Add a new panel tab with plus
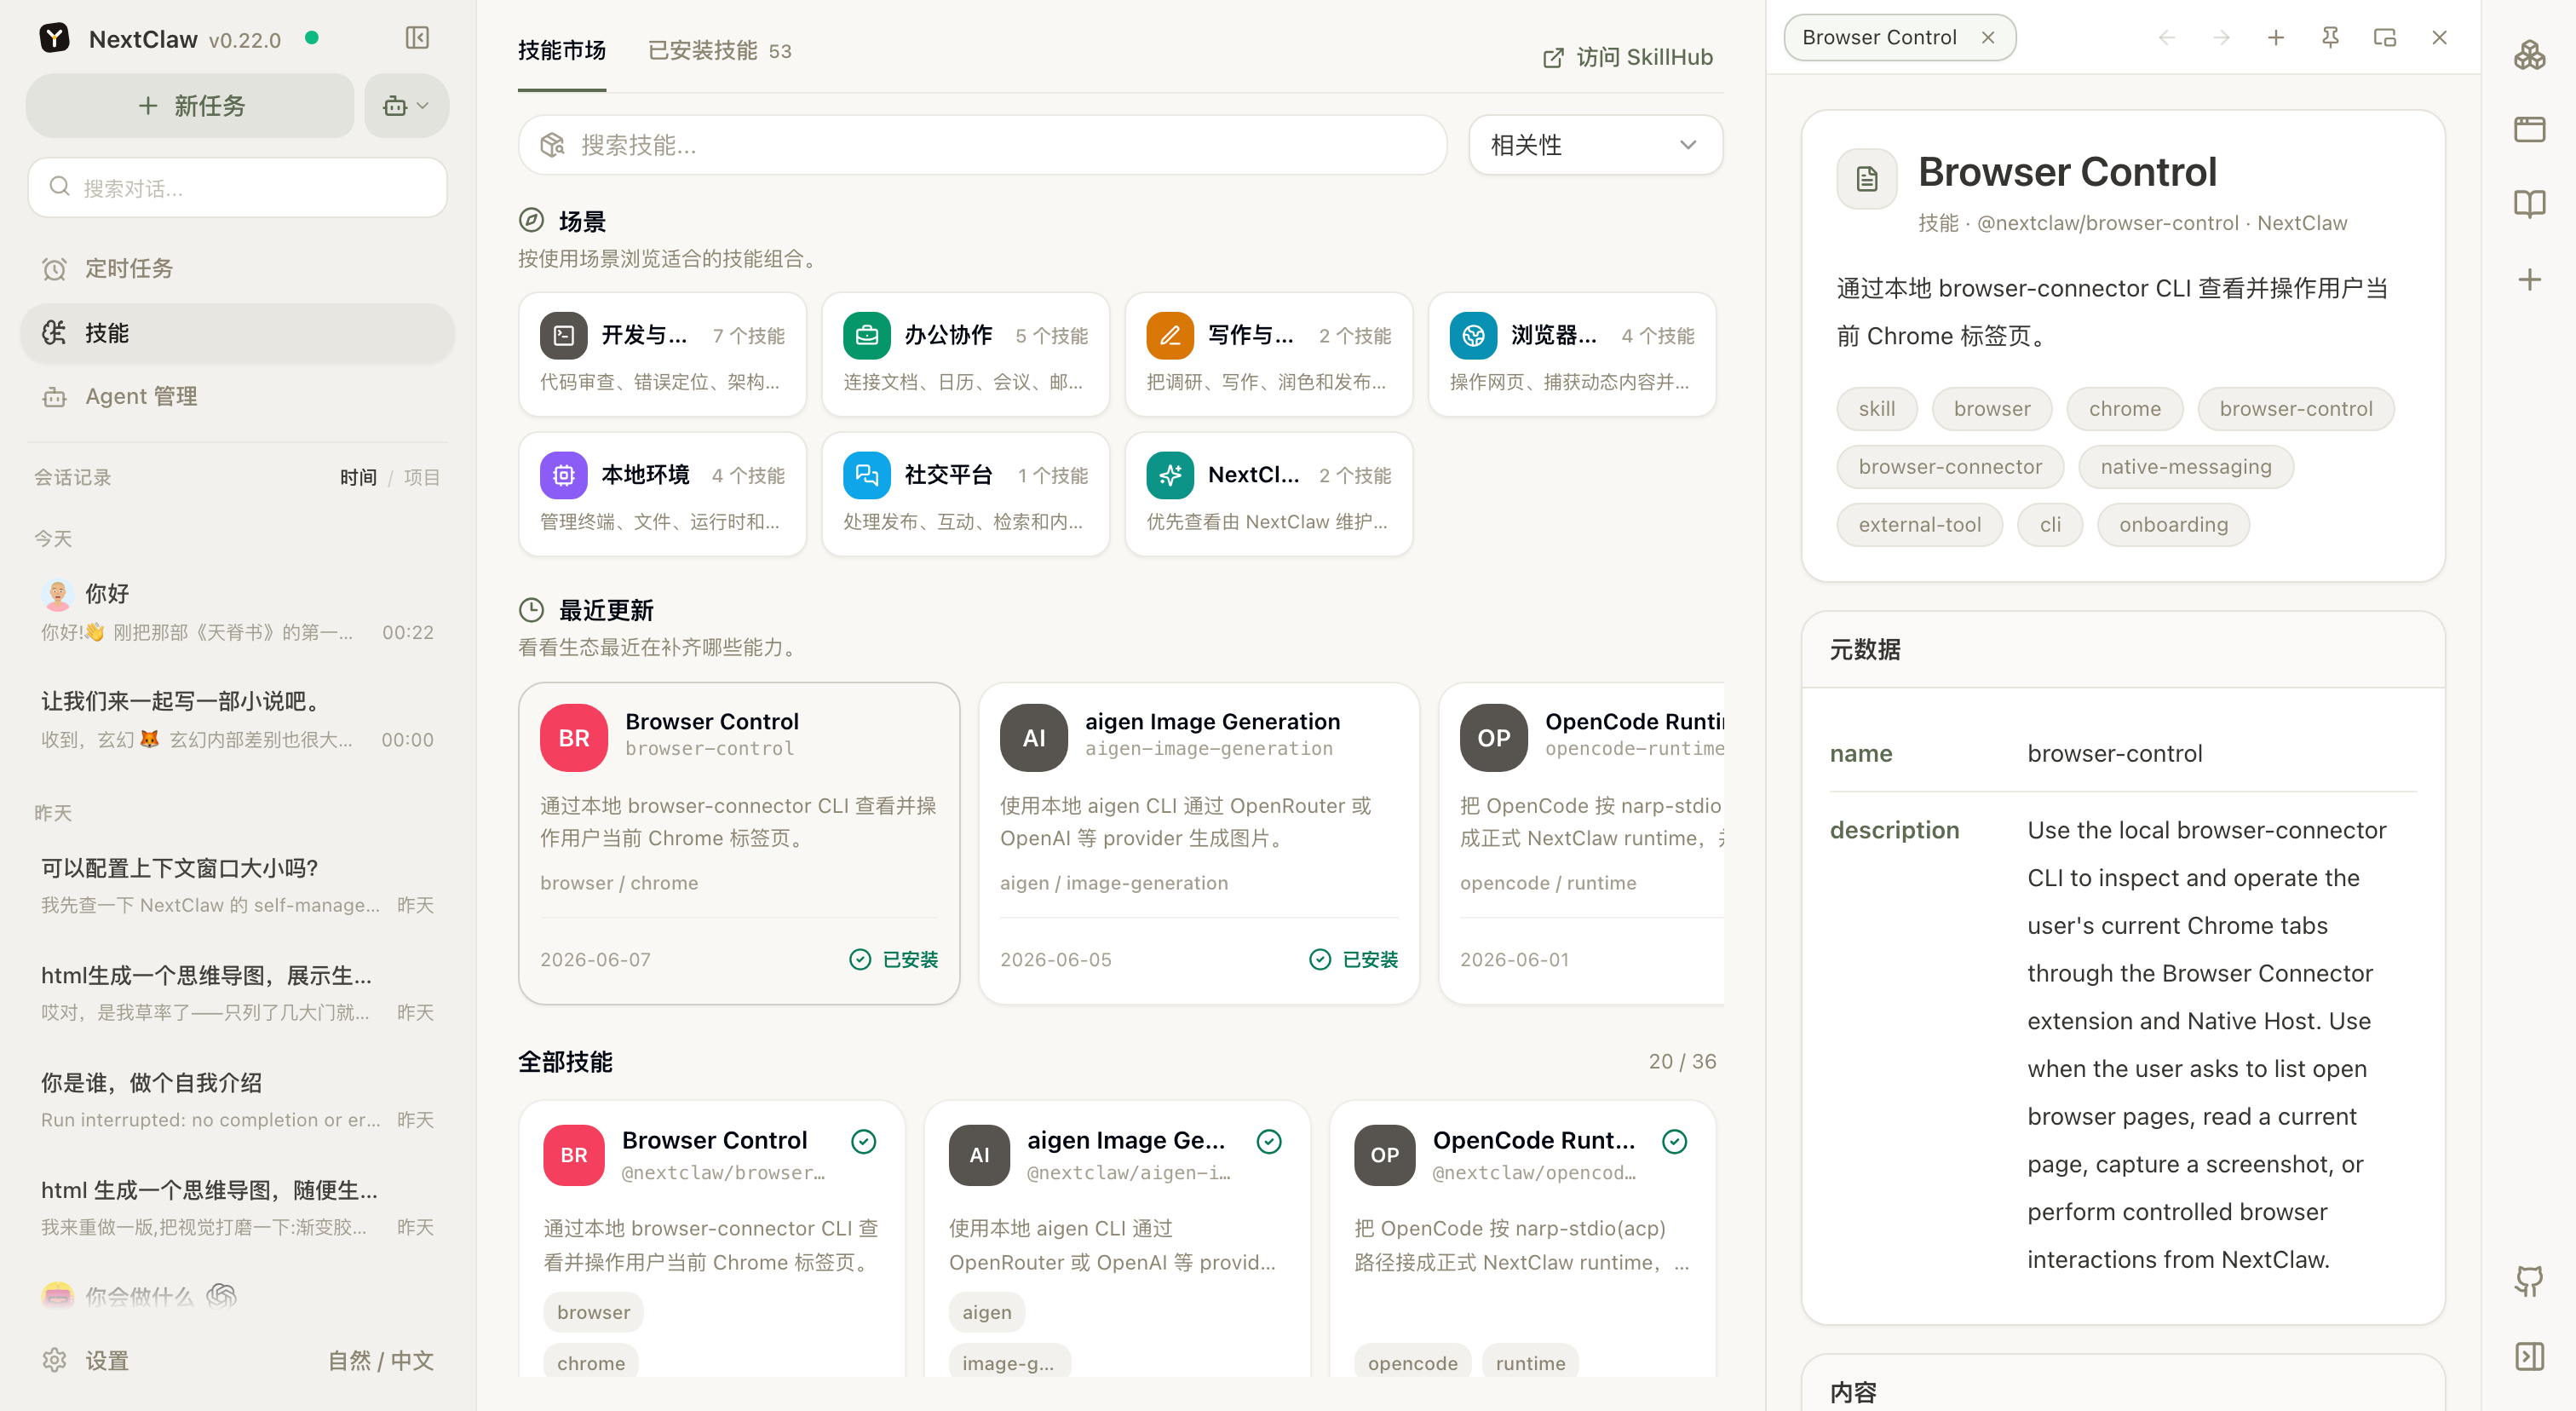The height and width of the screenshot is (1411, 2576). 2276,38
